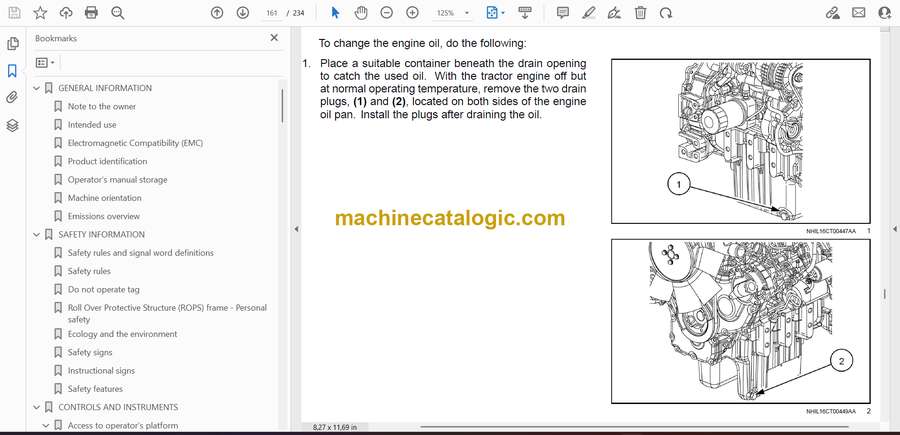Open Ecology and the environment bookmark

[122, 334]
